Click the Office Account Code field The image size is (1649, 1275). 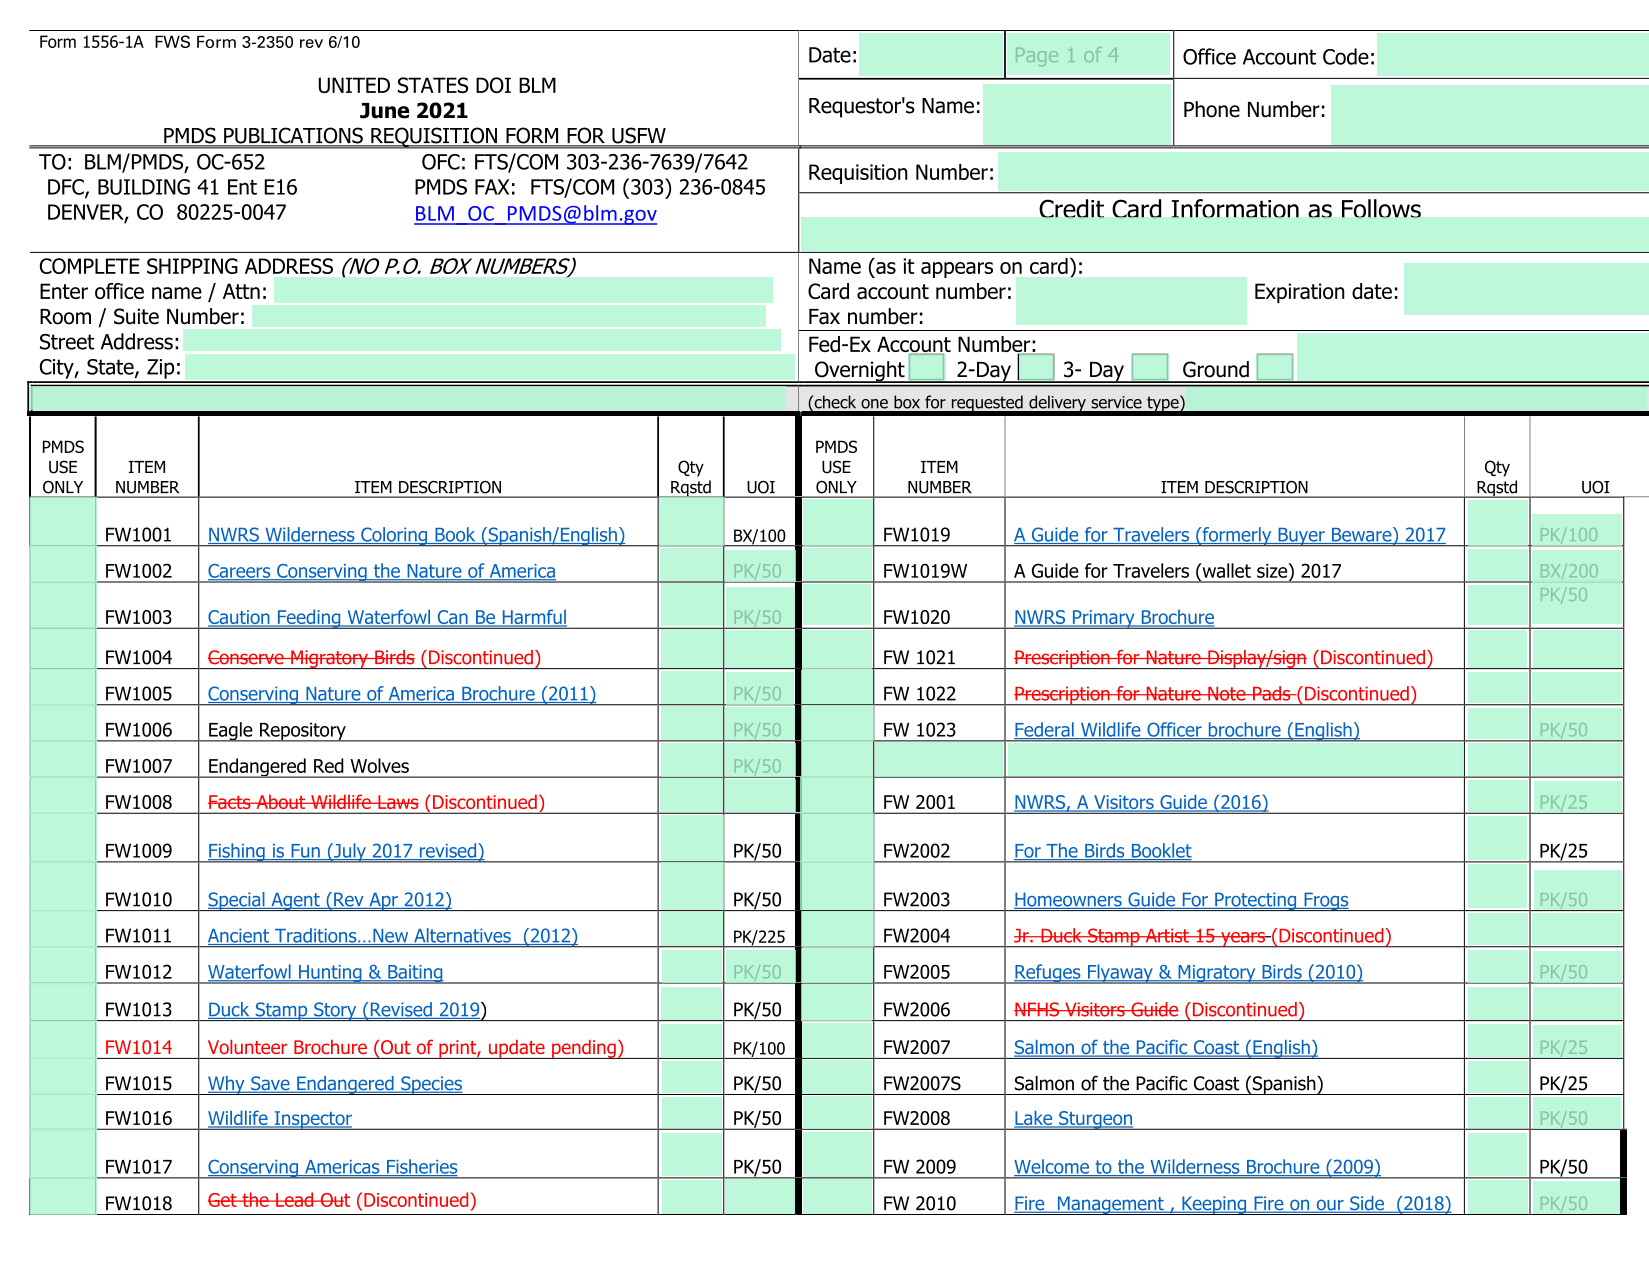pyautogui.click(x=1513, y=55)
